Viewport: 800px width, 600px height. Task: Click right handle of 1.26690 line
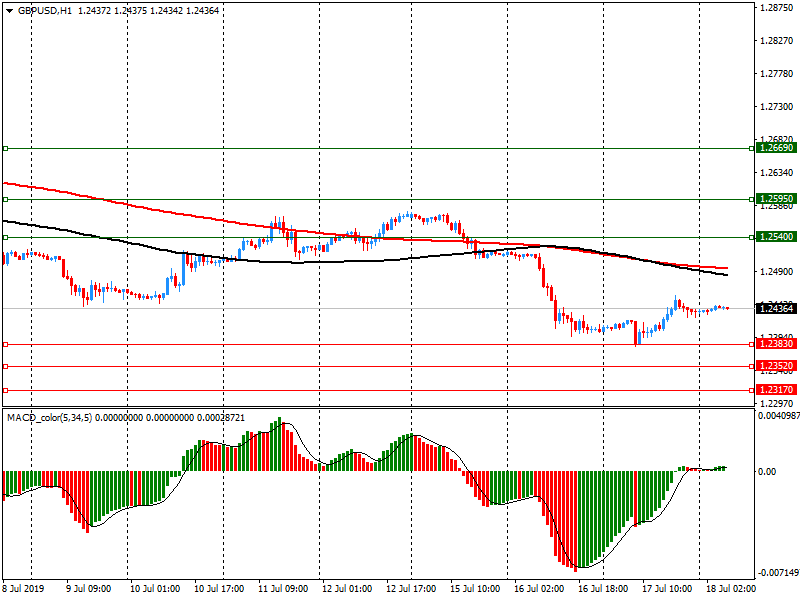coord(752,148)
